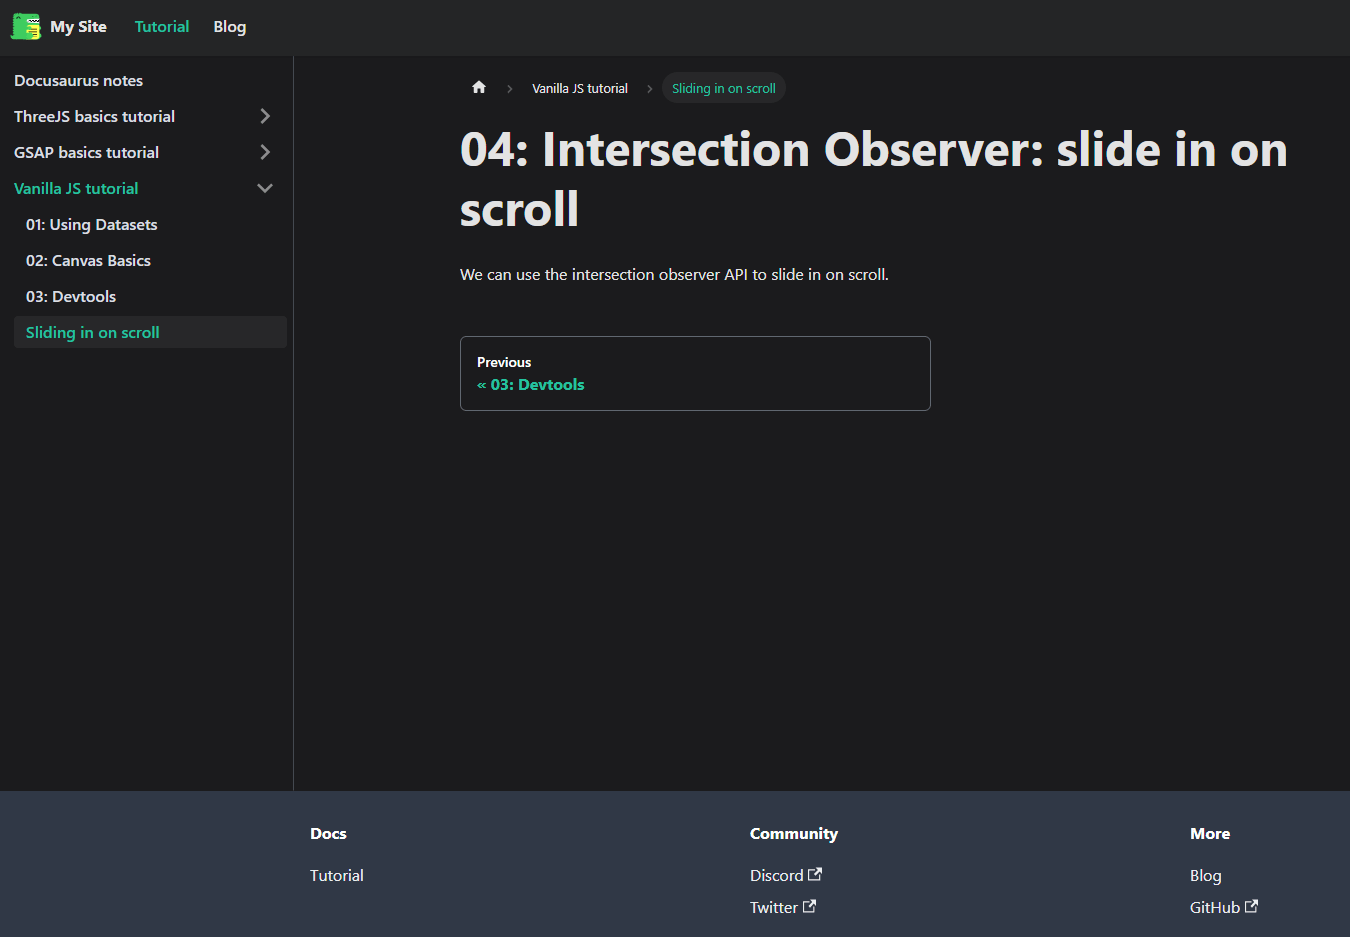Image resolution: width=1350 pixels, height=937 pixels.
Task: Go to home via breadcrumb house icon
Action: 479,88
